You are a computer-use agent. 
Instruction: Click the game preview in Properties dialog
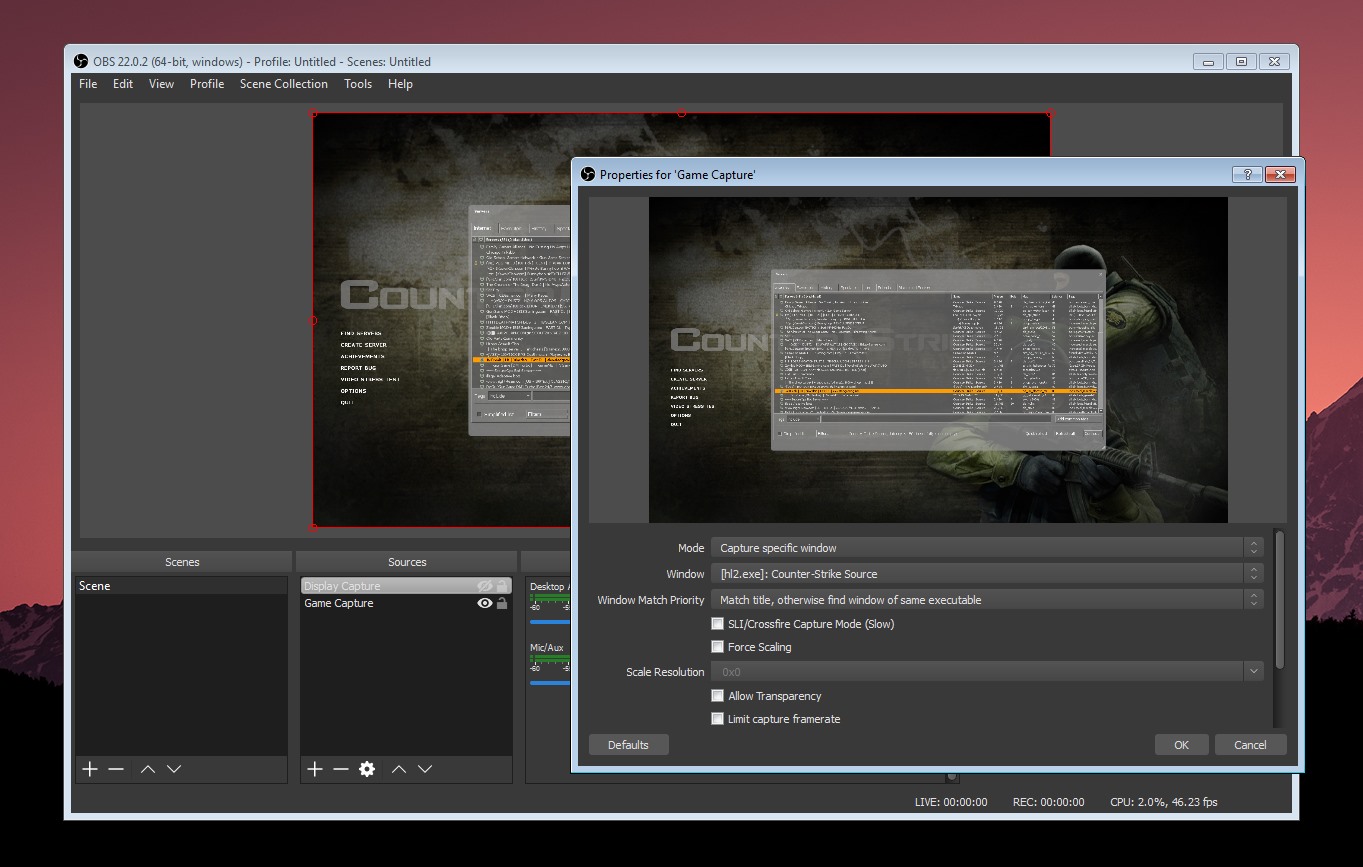coord(938,360)
